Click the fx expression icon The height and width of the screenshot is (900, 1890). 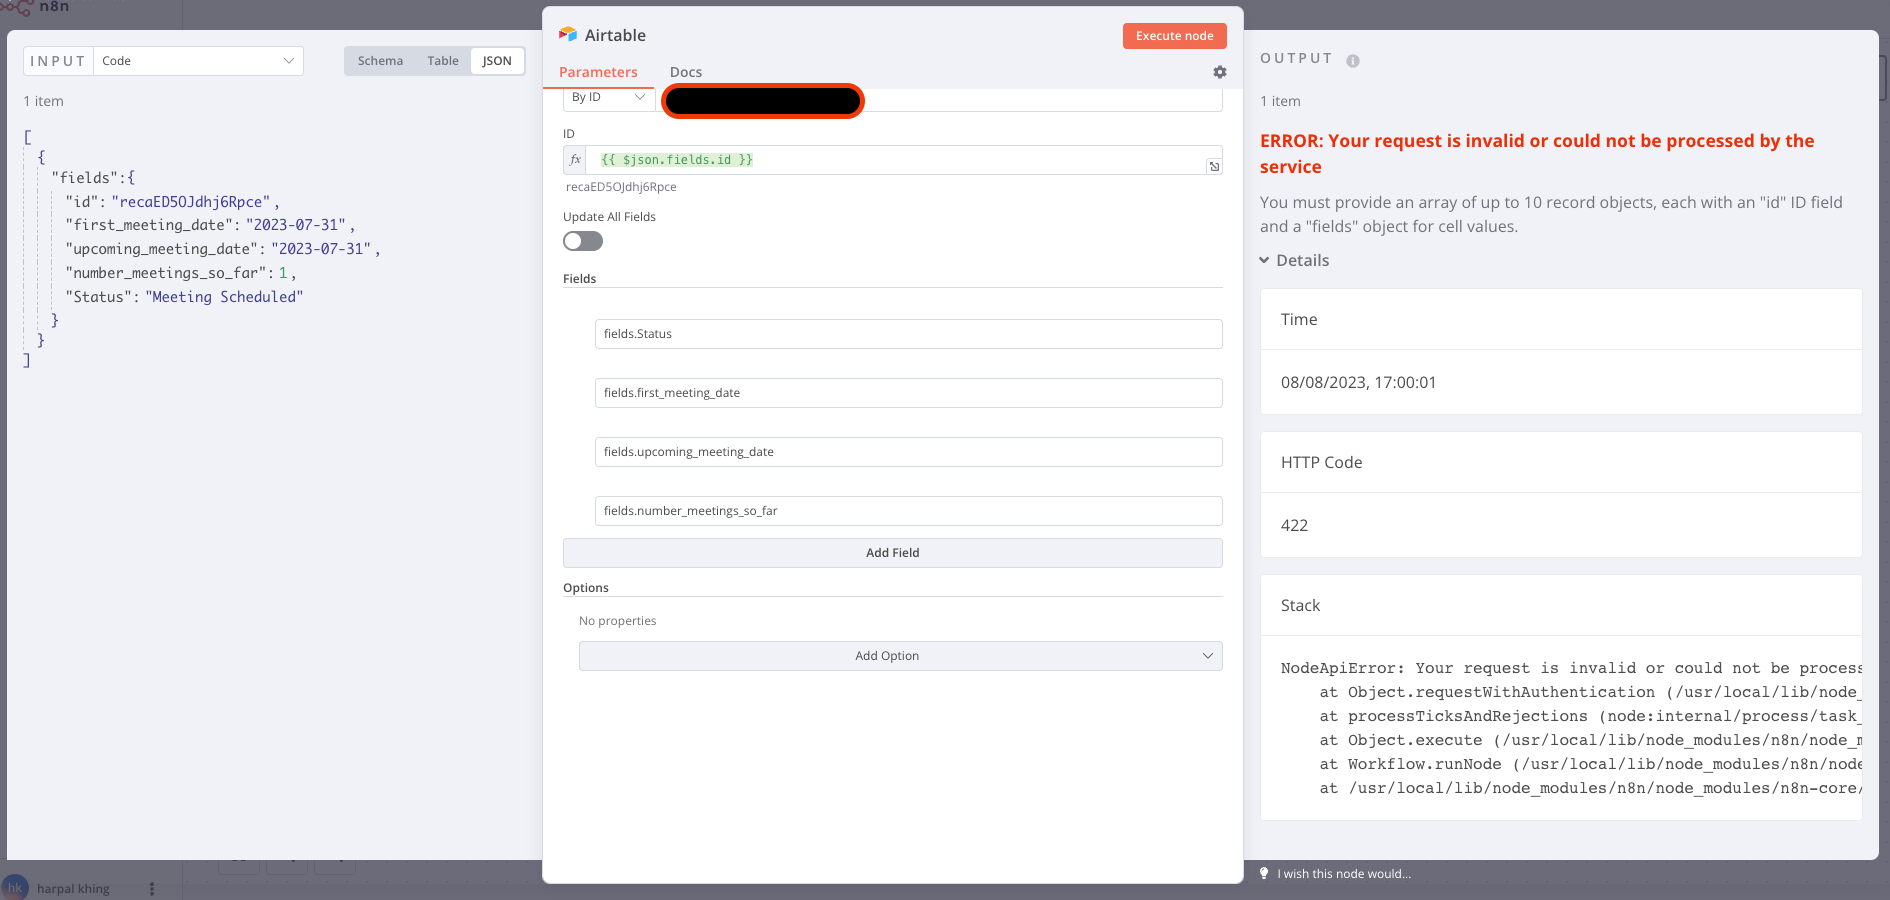coord(575,160)
